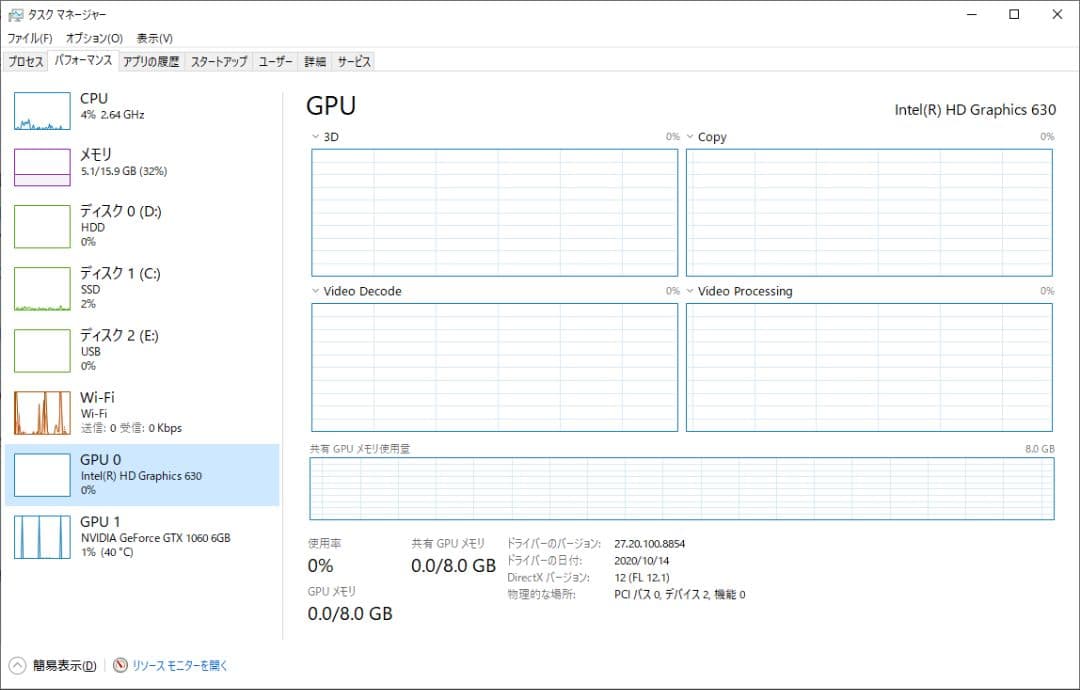Open the メモリ usage thumbnail in sidebar

click(42, 167)
